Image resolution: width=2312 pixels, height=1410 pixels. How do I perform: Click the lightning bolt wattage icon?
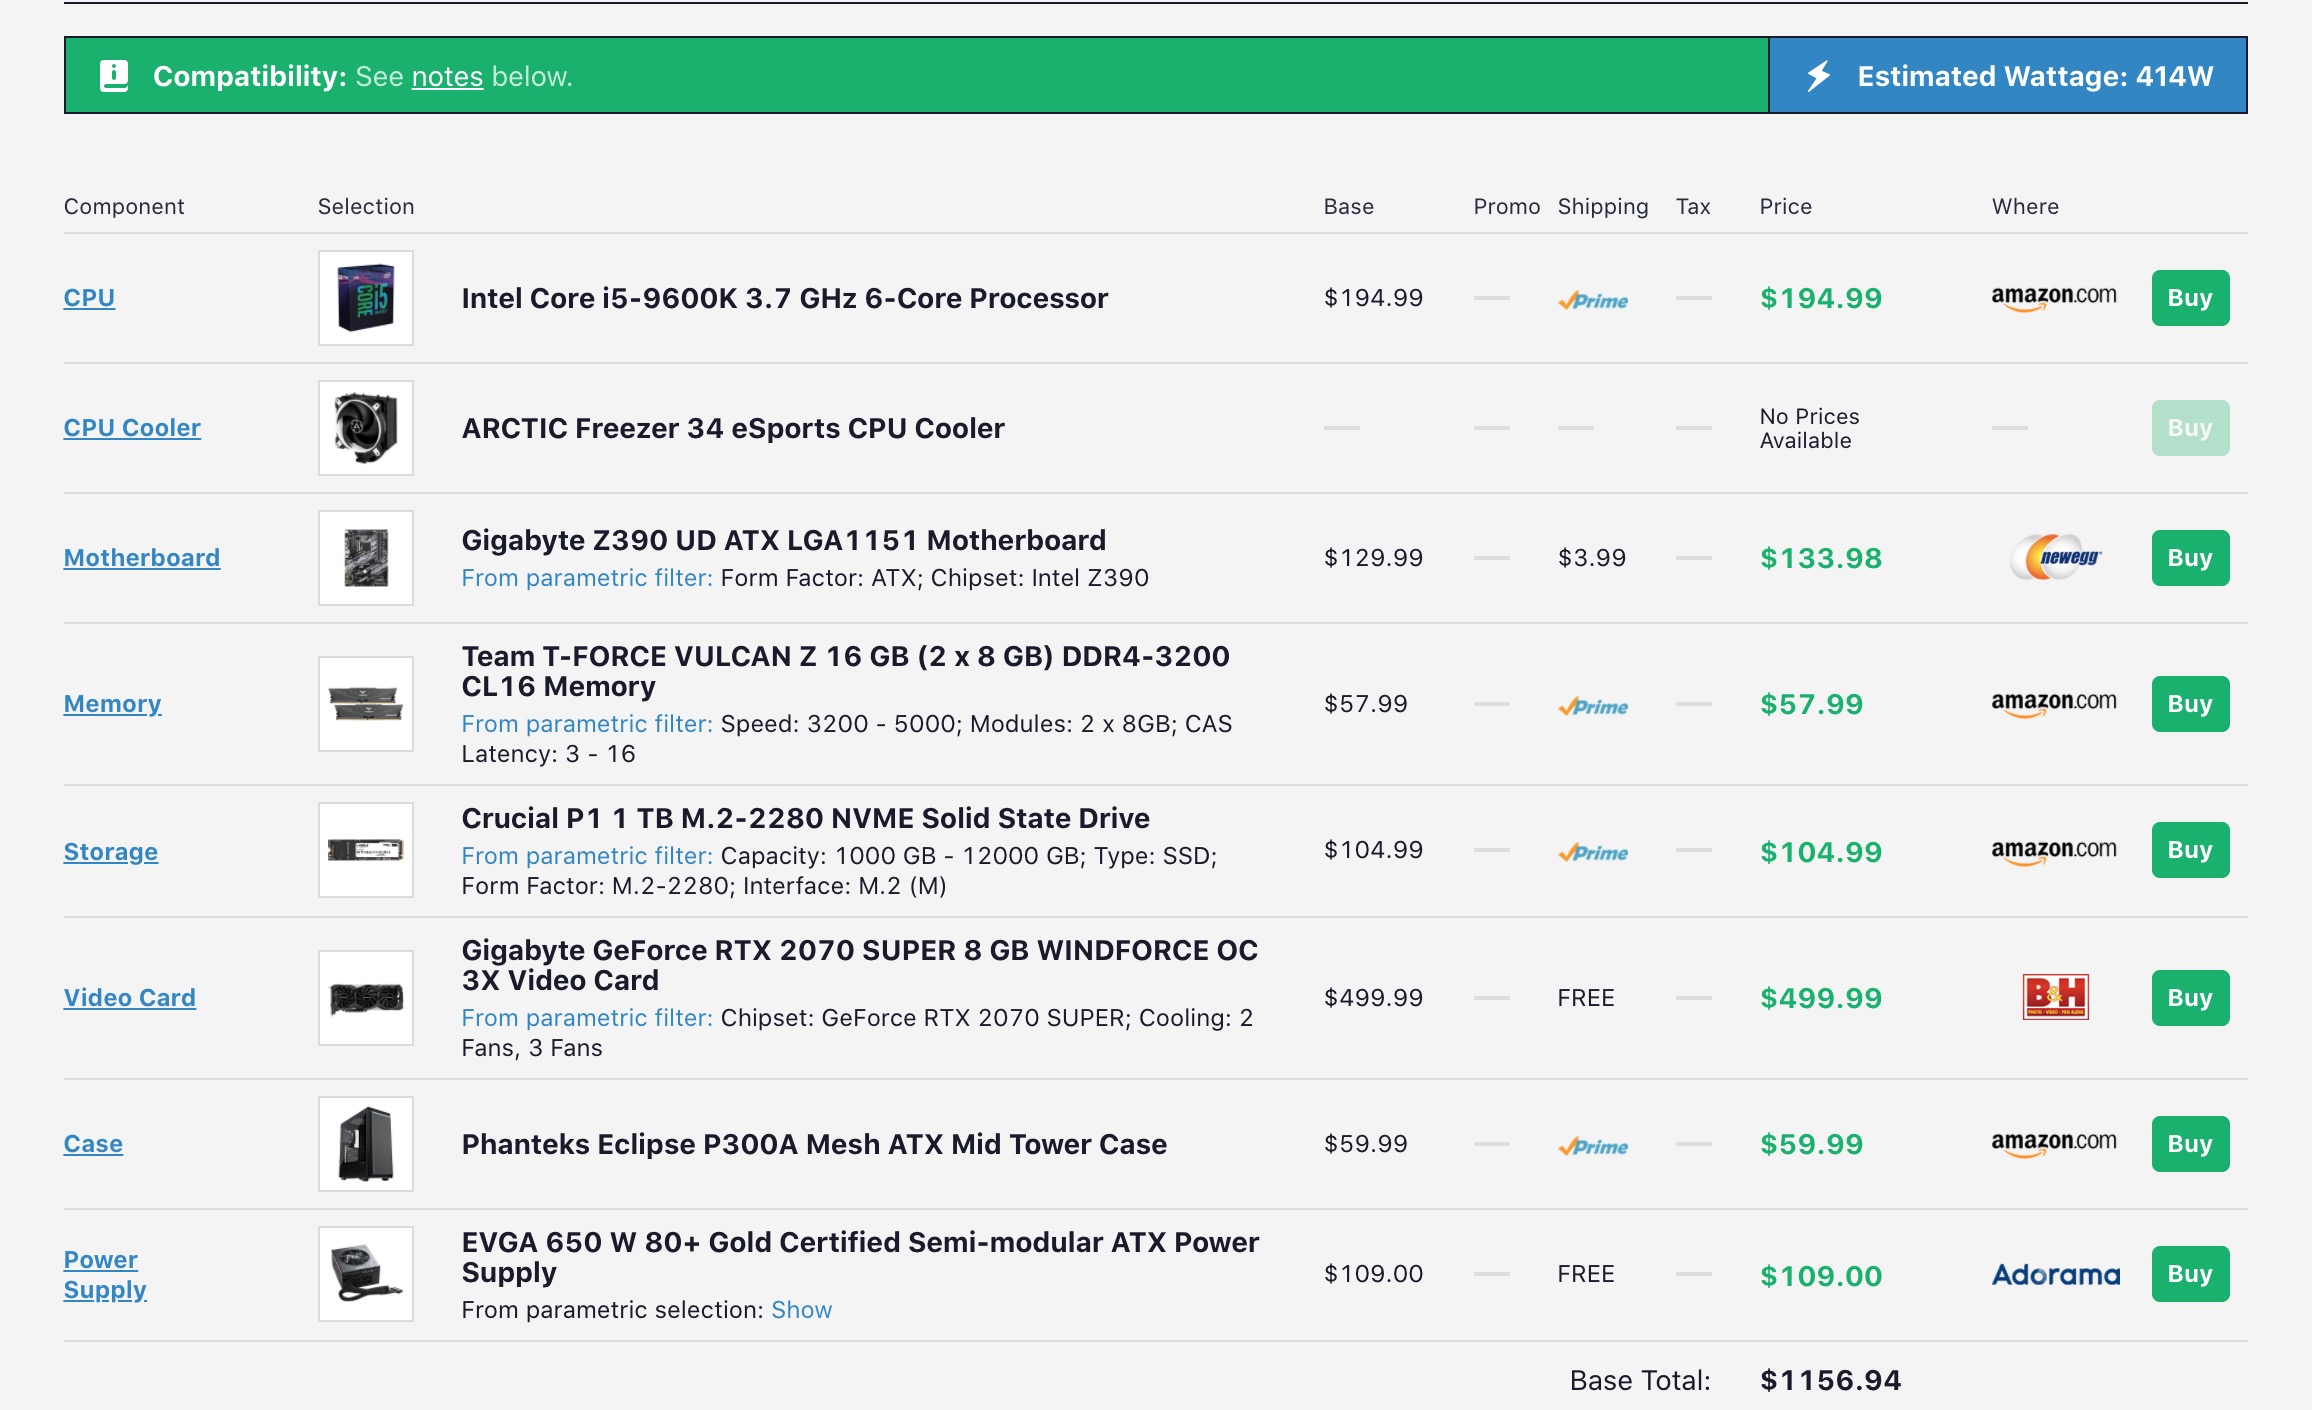click(1819, 76)
